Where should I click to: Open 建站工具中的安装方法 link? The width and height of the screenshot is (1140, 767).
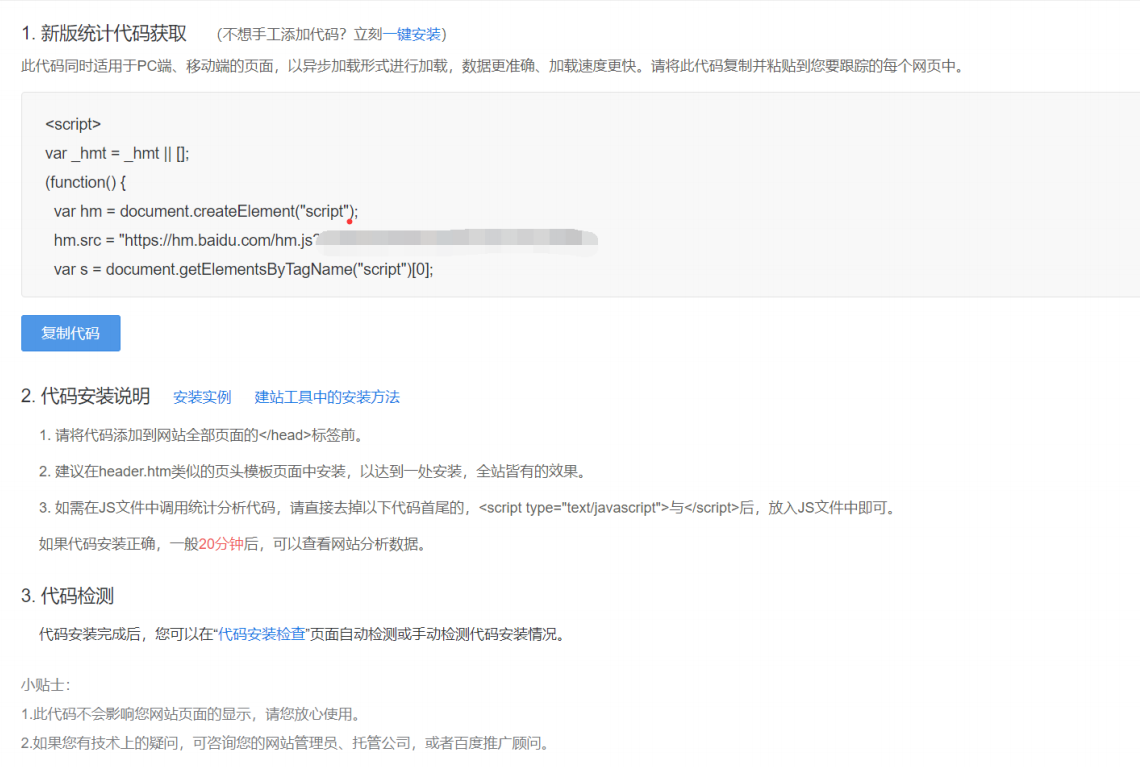click(327, 397)
